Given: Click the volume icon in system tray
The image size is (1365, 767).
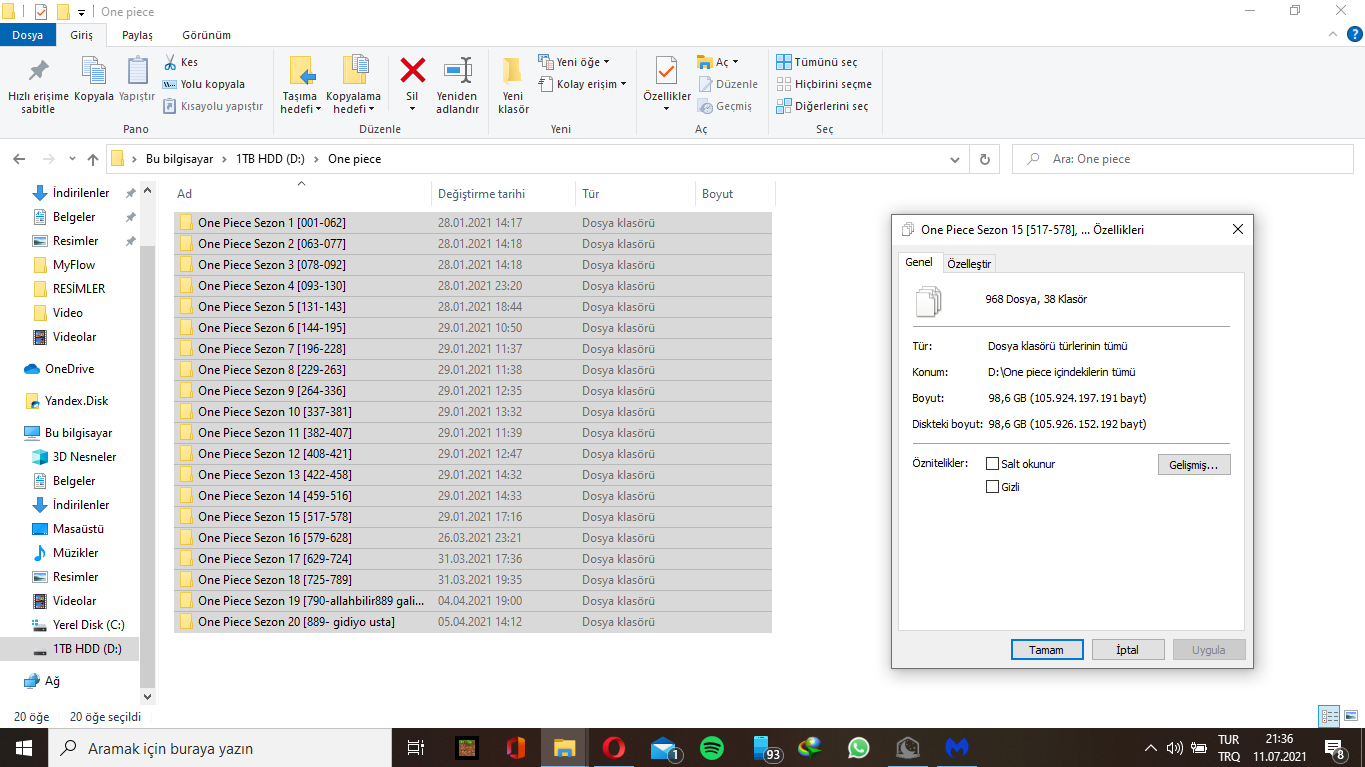Looking at the screenshot, I should click(x=1175, y=747).
